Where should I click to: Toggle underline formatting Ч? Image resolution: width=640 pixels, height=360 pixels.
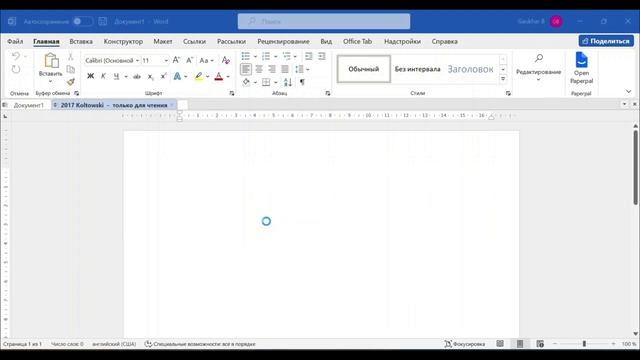click(116, 76)
